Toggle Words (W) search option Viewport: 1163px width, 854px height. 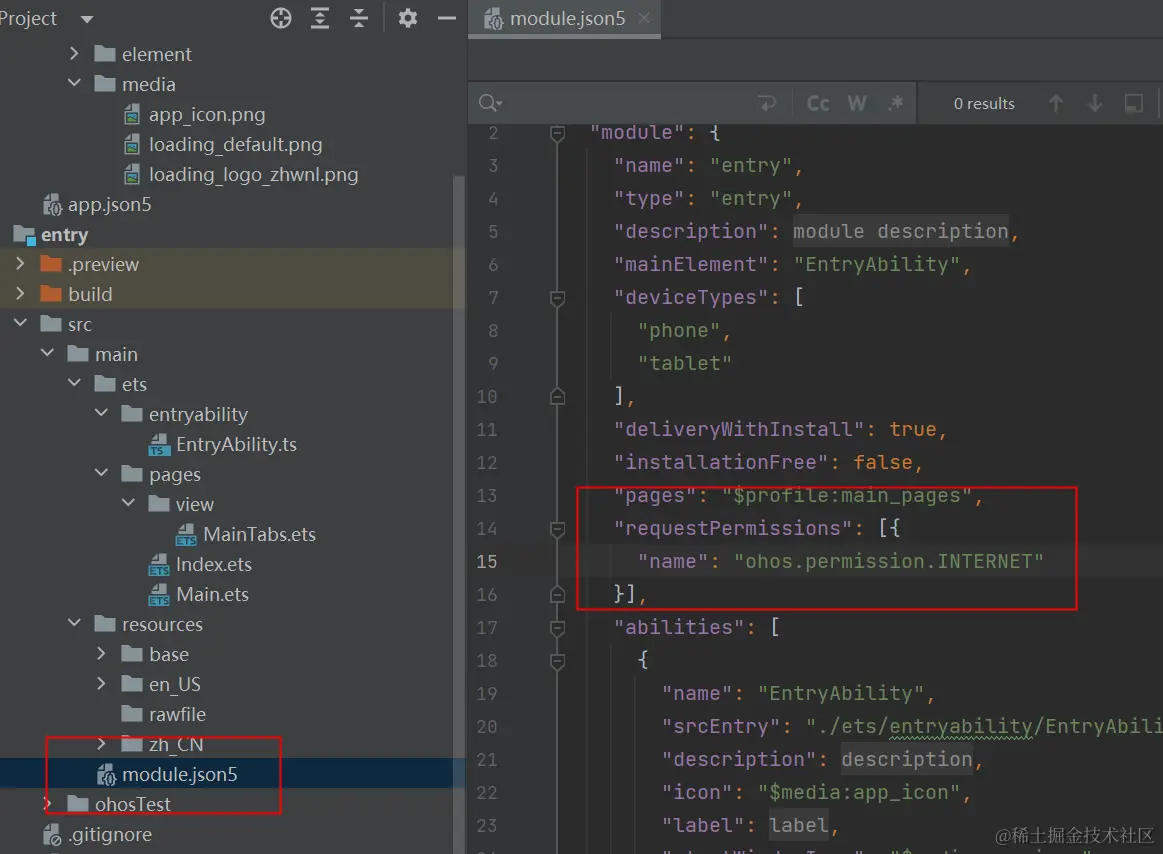pos(857,103)
